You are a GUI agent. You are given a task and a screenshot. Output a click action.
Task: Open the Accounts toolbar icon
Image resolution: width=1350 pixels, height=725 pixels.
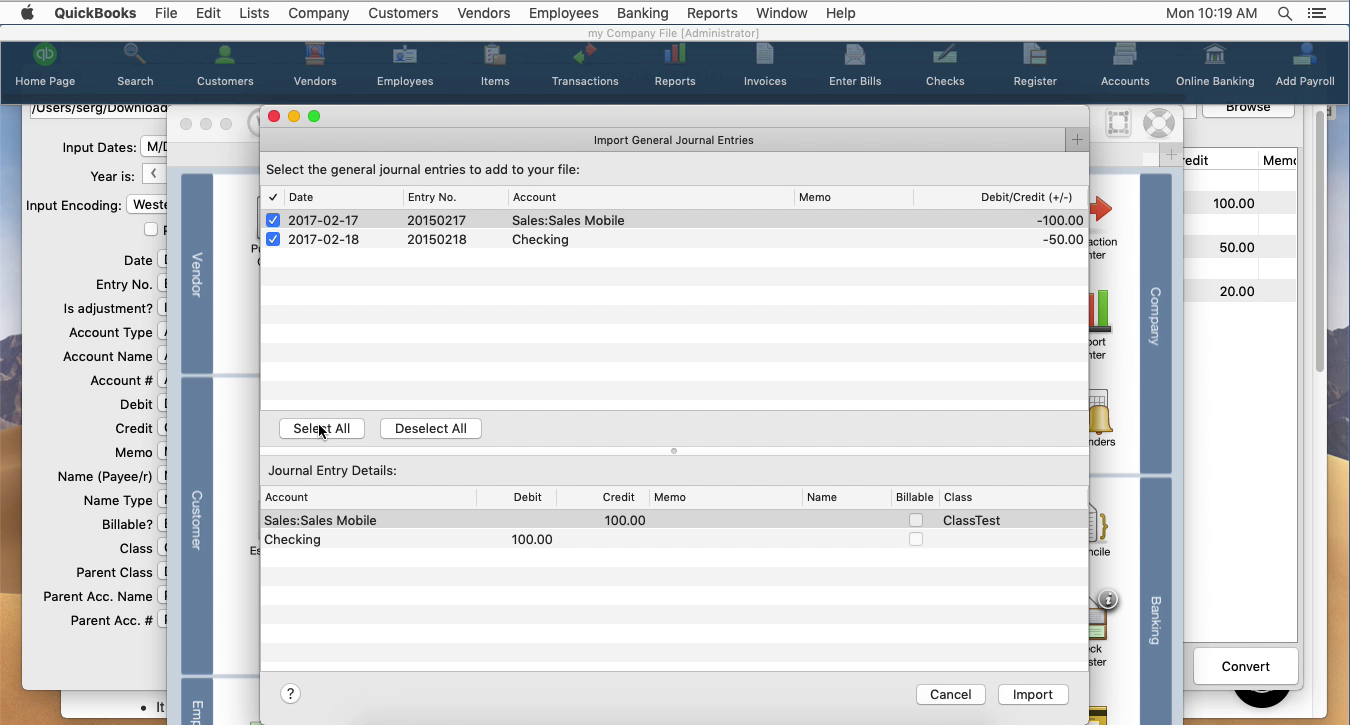point(1125,66)
